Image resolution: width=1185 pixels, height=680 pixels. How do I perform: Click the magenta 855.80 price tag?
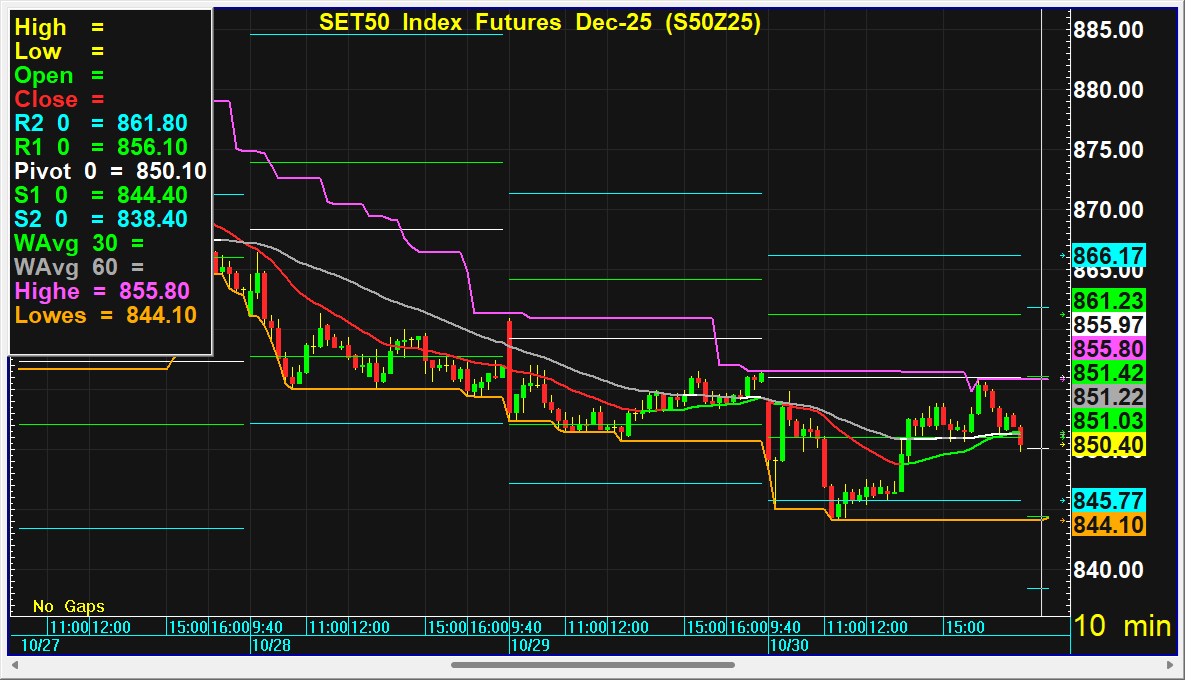point(1108,349)
